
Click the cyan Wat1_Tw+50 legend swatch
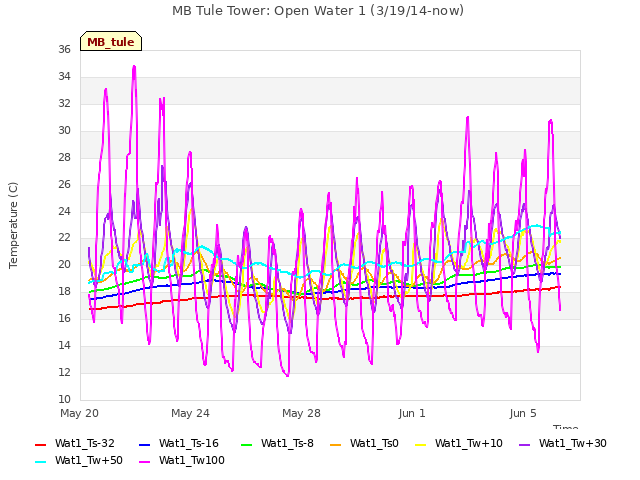click(x=41, y=462)
